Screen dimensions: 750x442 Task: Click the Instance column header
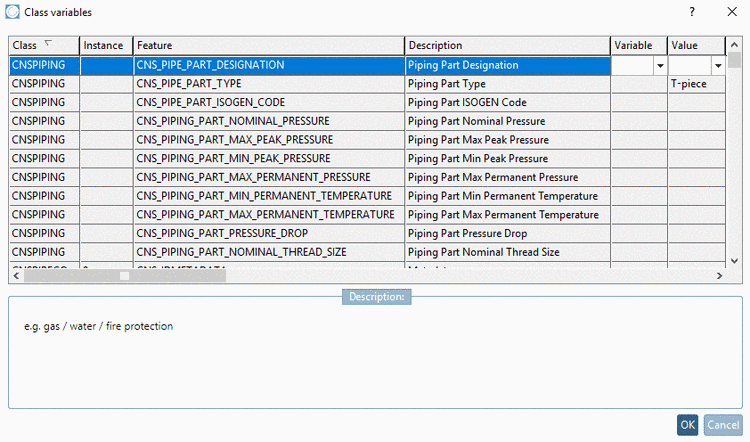pyautogui.click(x=106, y=45)
